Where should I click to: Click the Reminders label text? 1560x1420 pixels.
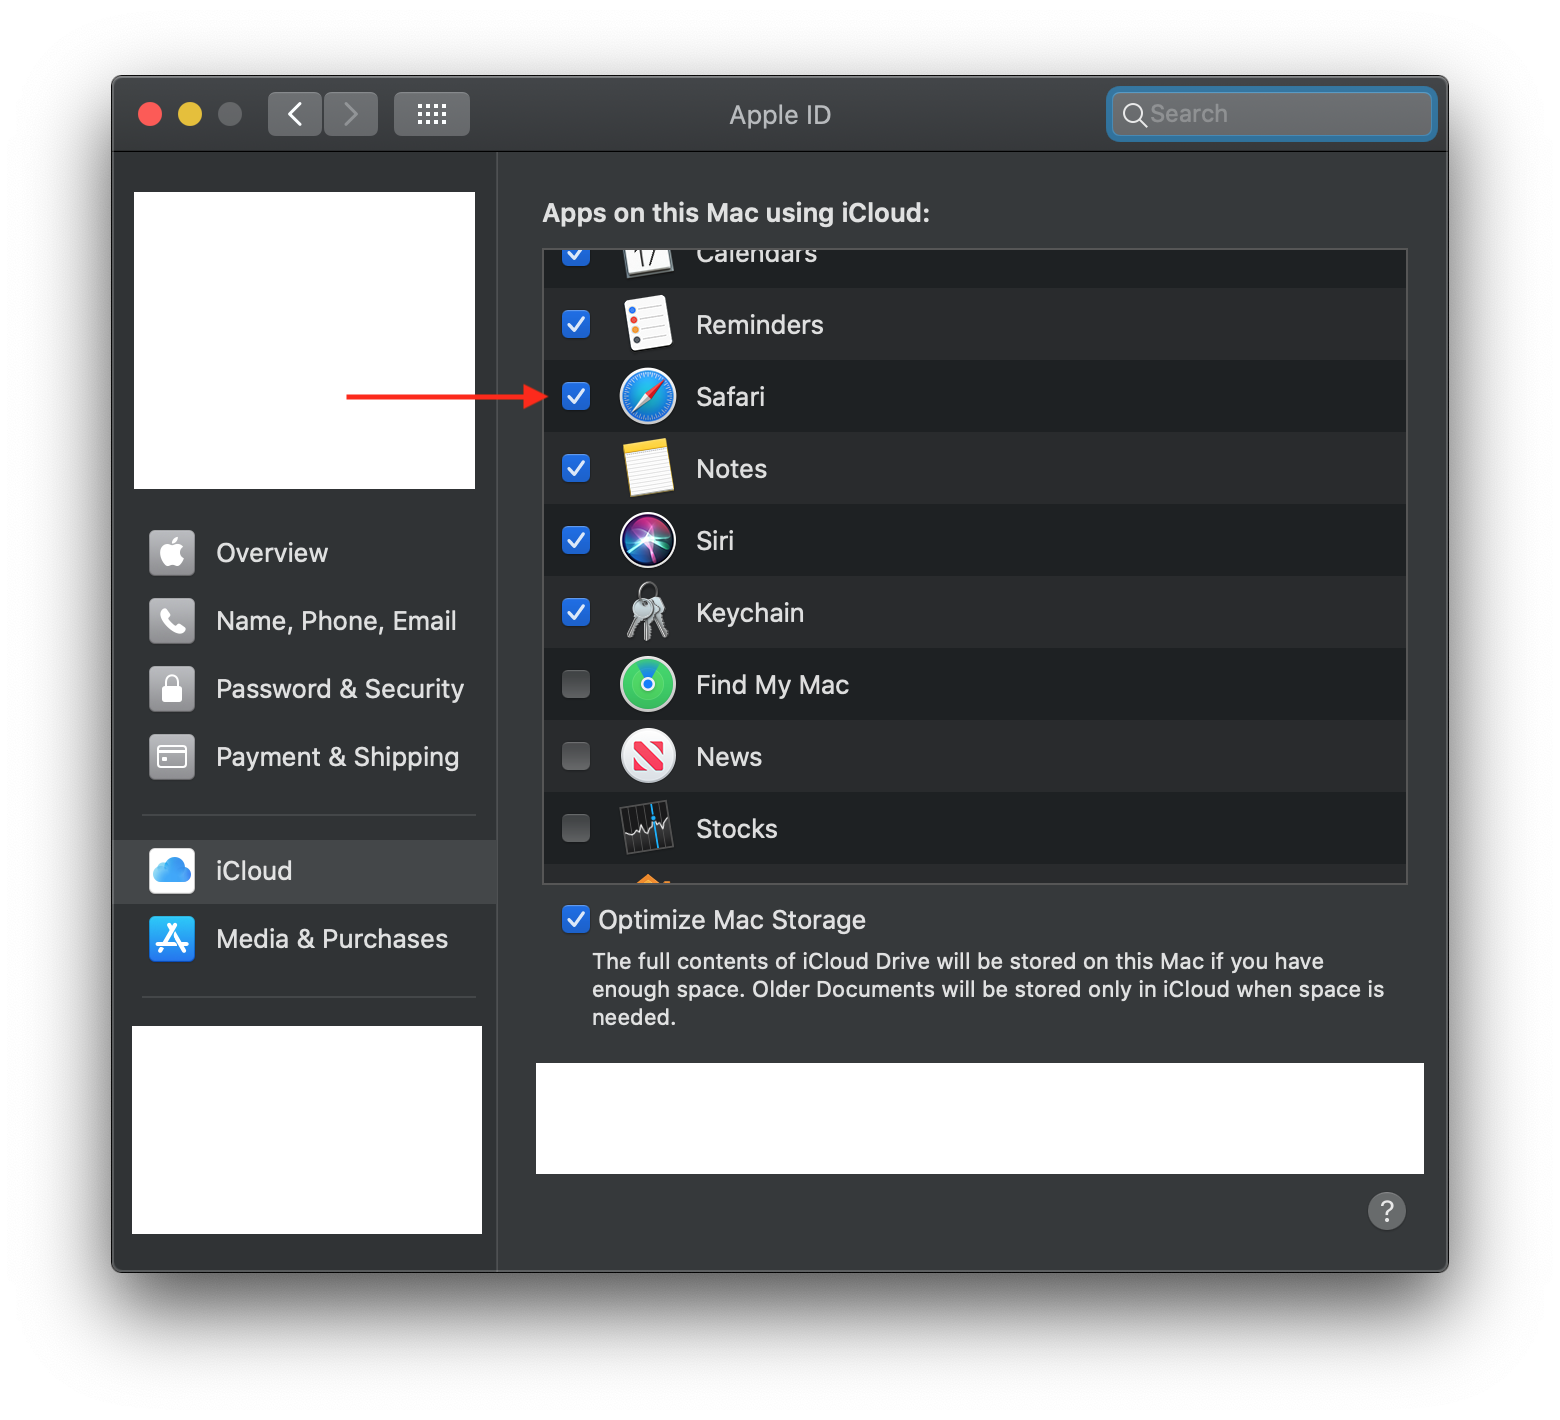click(760, 325)
